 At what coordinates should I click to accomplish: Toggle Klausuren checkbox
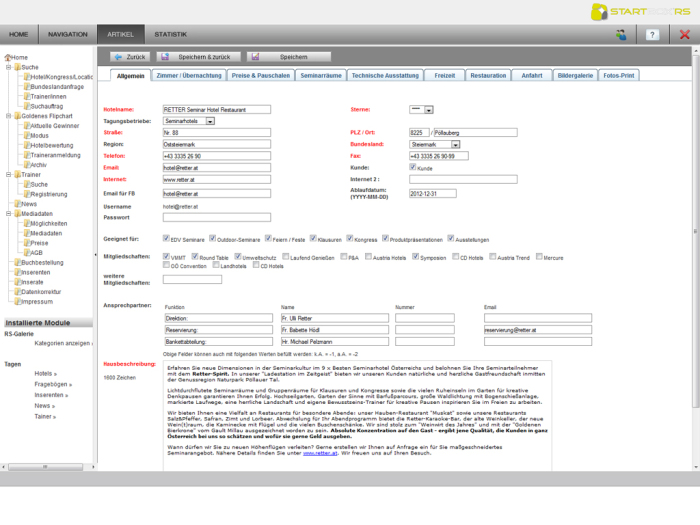(x=313, y=238)
